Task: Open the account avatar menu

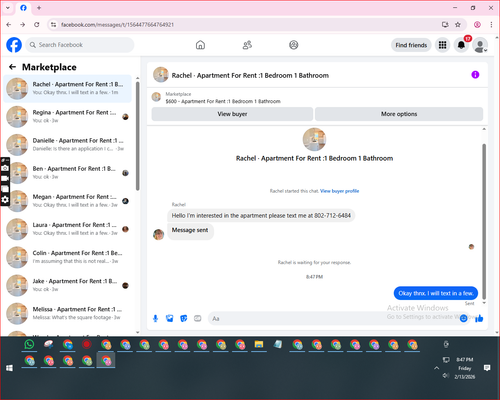Action: tap(480, 45)
